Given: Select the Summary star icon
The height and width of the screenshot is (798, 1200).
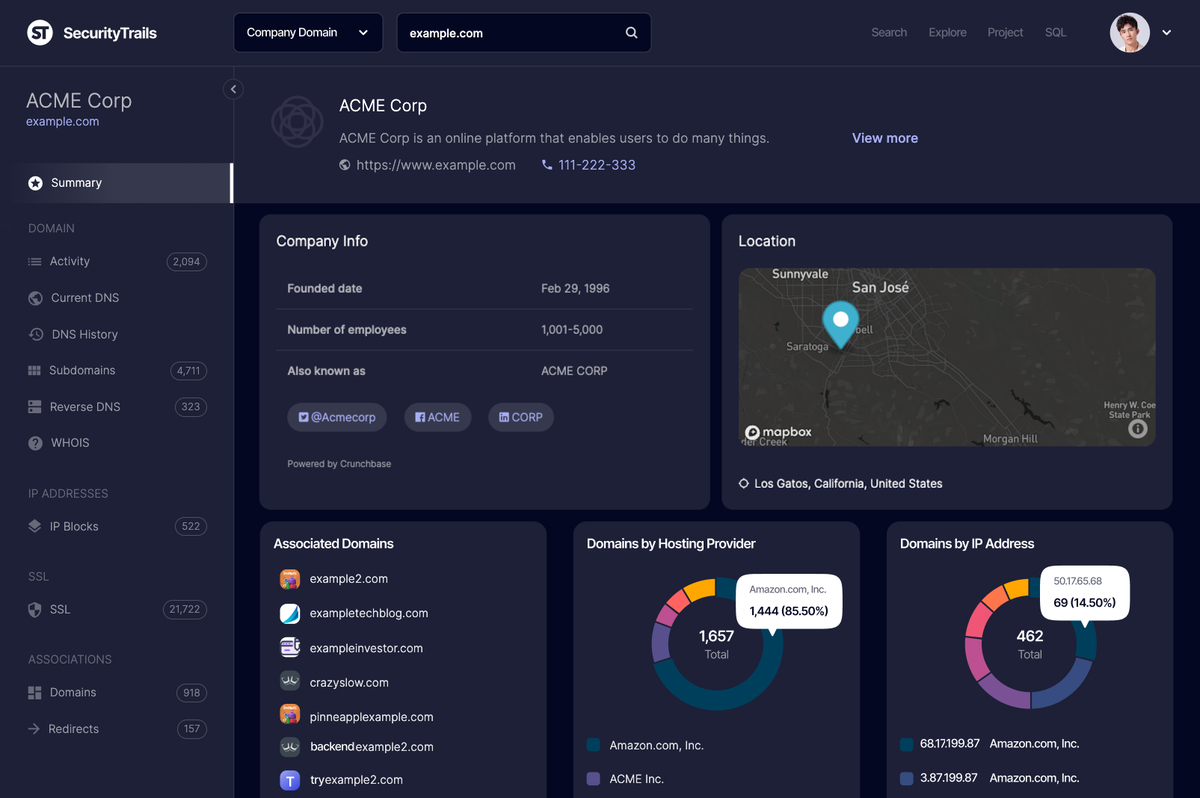Looking at the screenshot, I should coord(35,183).
